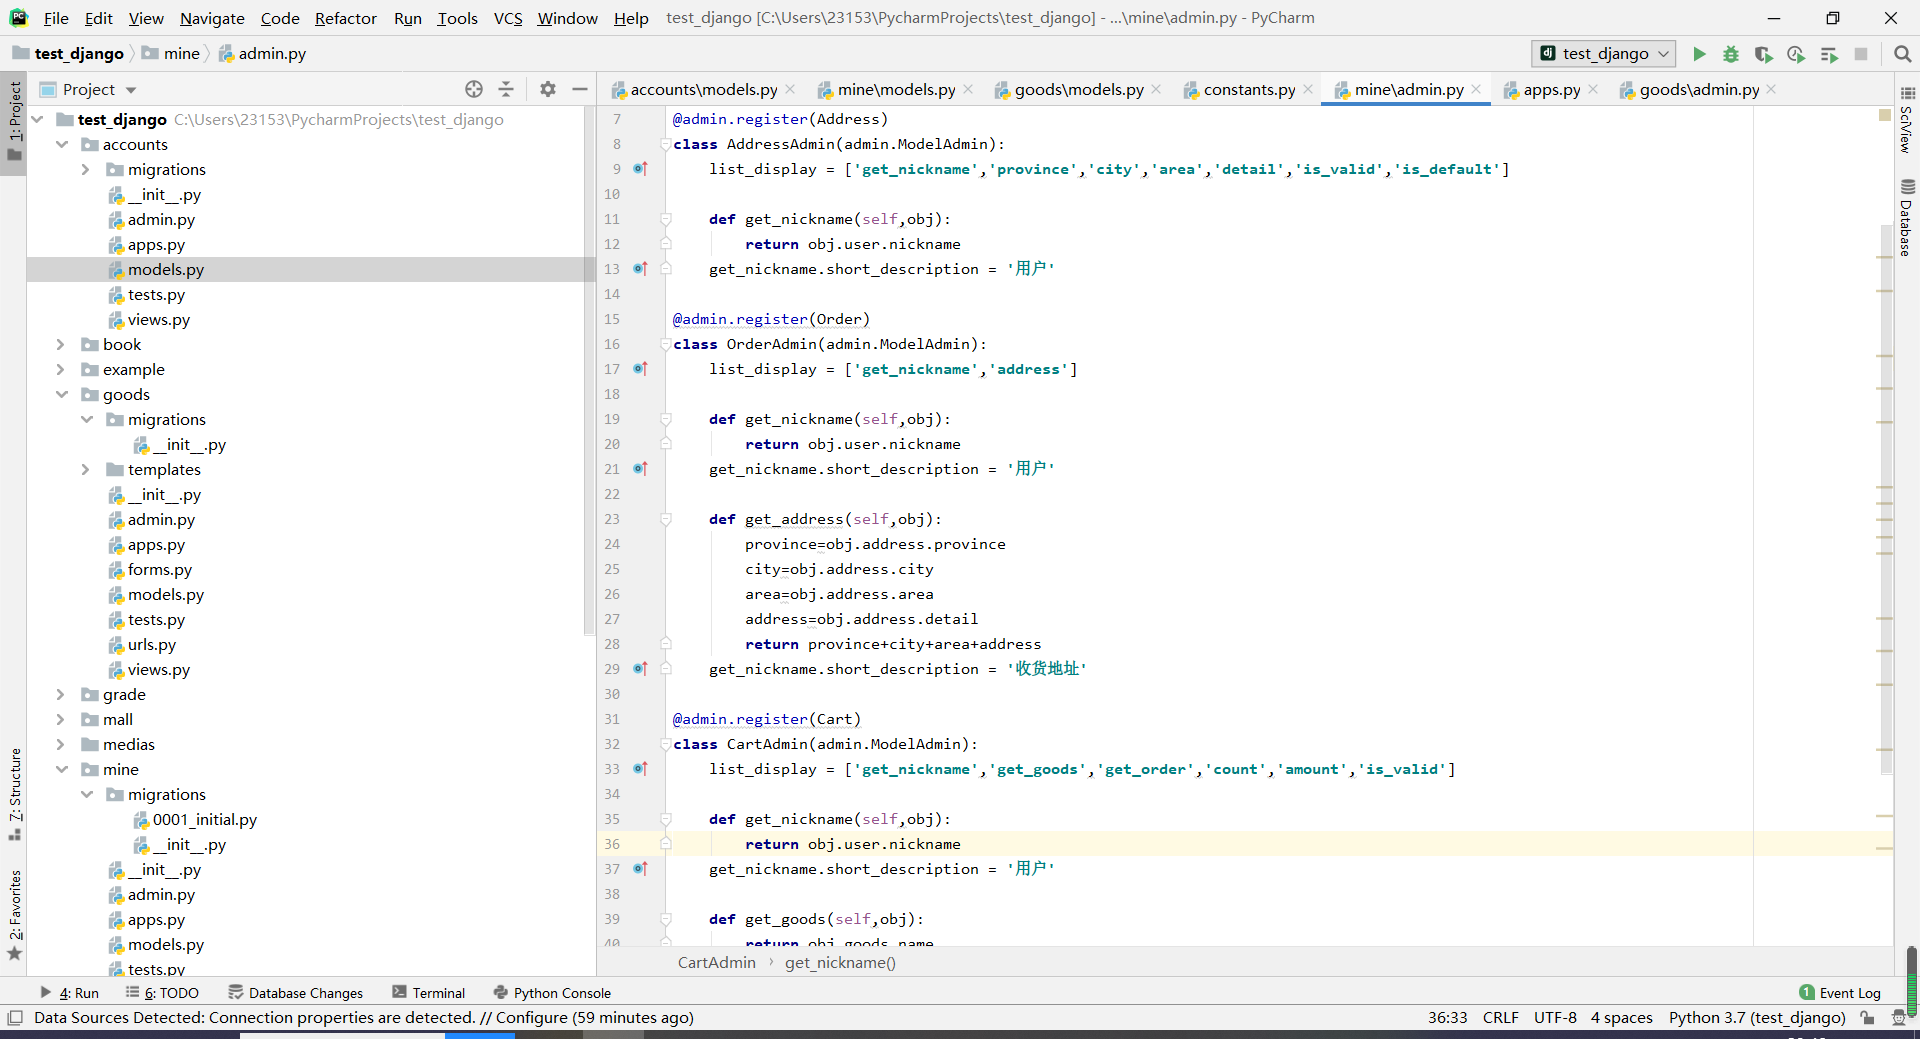The height and width of the screenshot is (1039, 1920).
Task: Expand the book folder
Action: pyautogui.click(x=62, y=344)
